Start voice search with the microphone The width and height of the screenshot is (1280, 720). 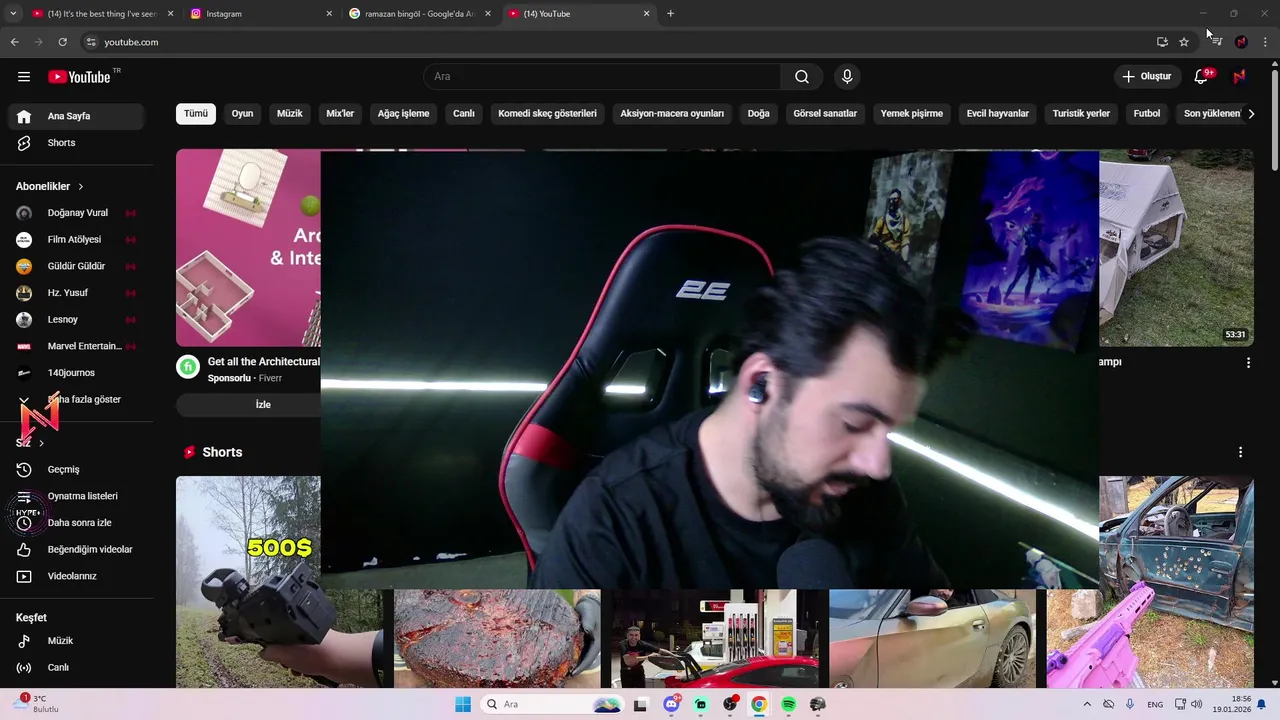[847, 77]
